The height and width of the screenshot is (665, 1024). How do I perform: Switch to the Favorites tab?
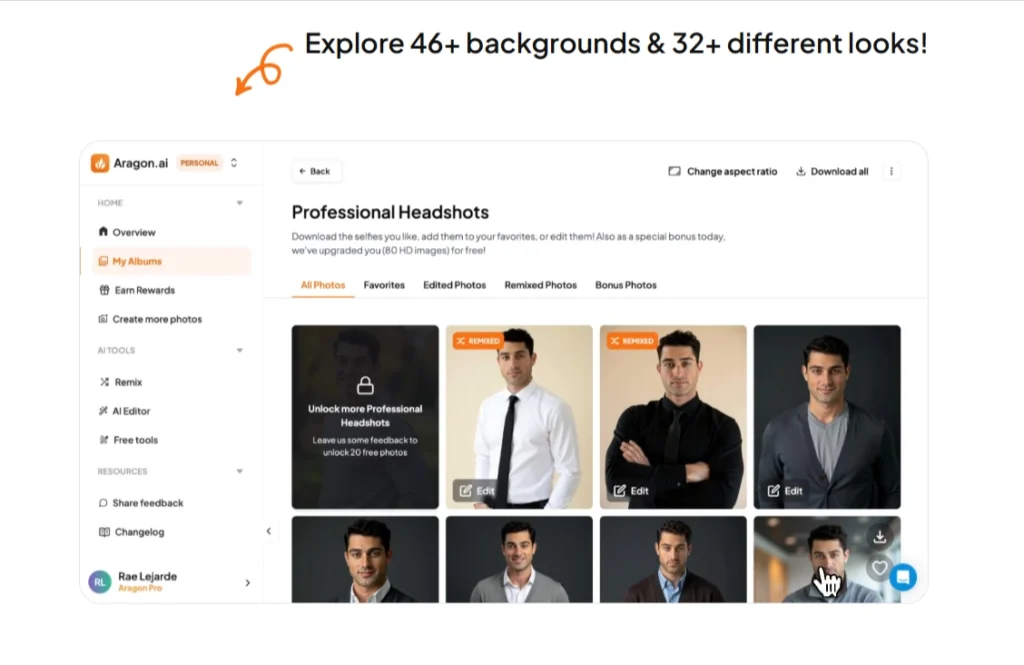[384, 285]
